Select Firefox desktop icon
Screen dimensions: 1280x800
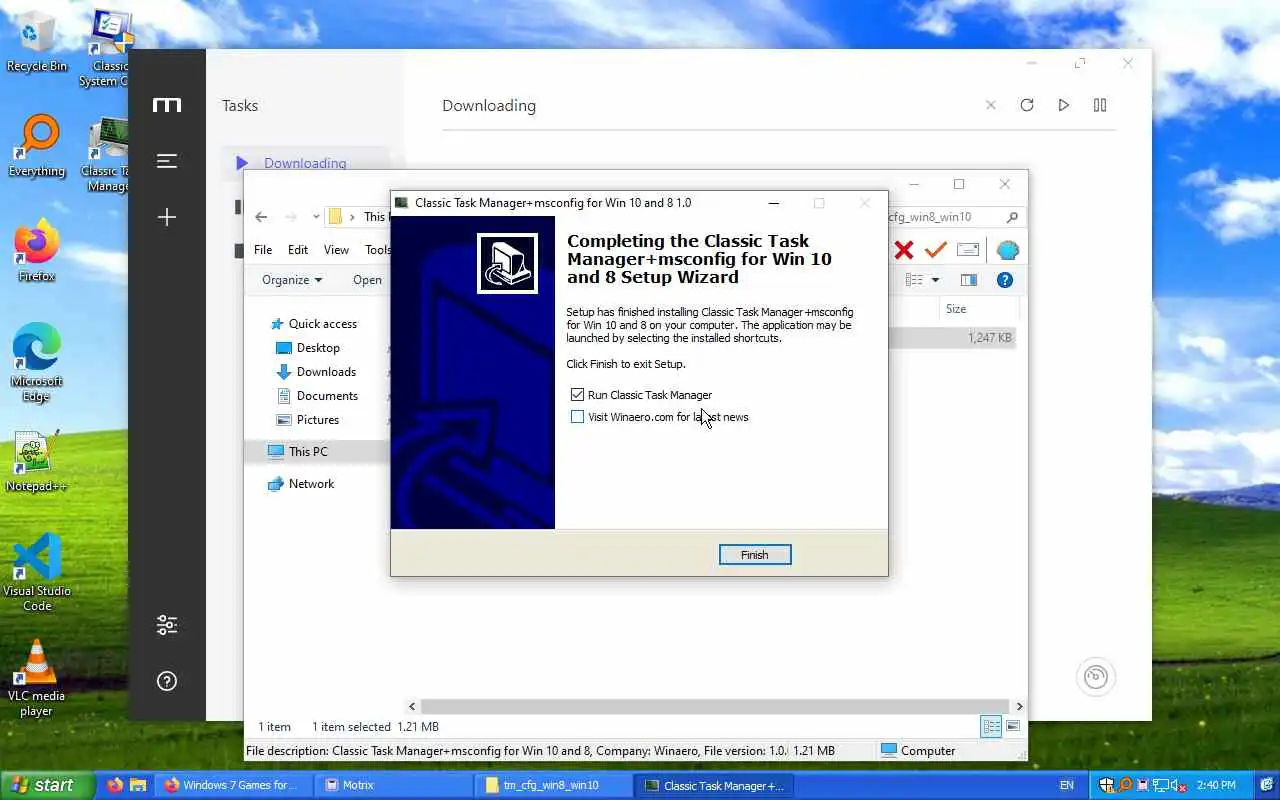pyautogui.click(x=37, y=252)
